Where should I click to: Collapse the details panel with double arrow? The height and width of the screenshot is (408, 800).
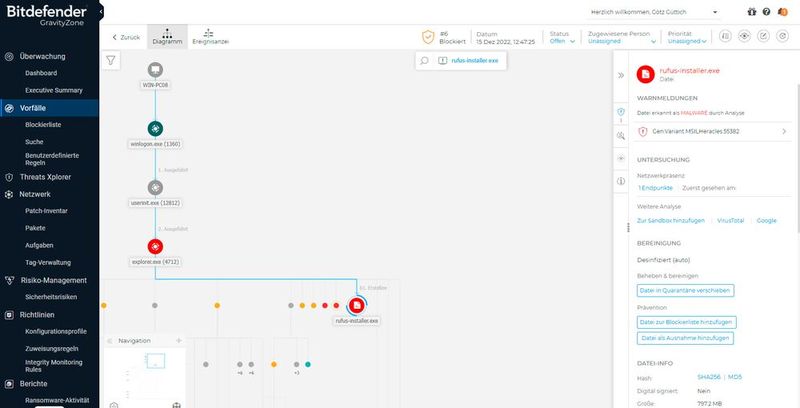pos(621,75)
